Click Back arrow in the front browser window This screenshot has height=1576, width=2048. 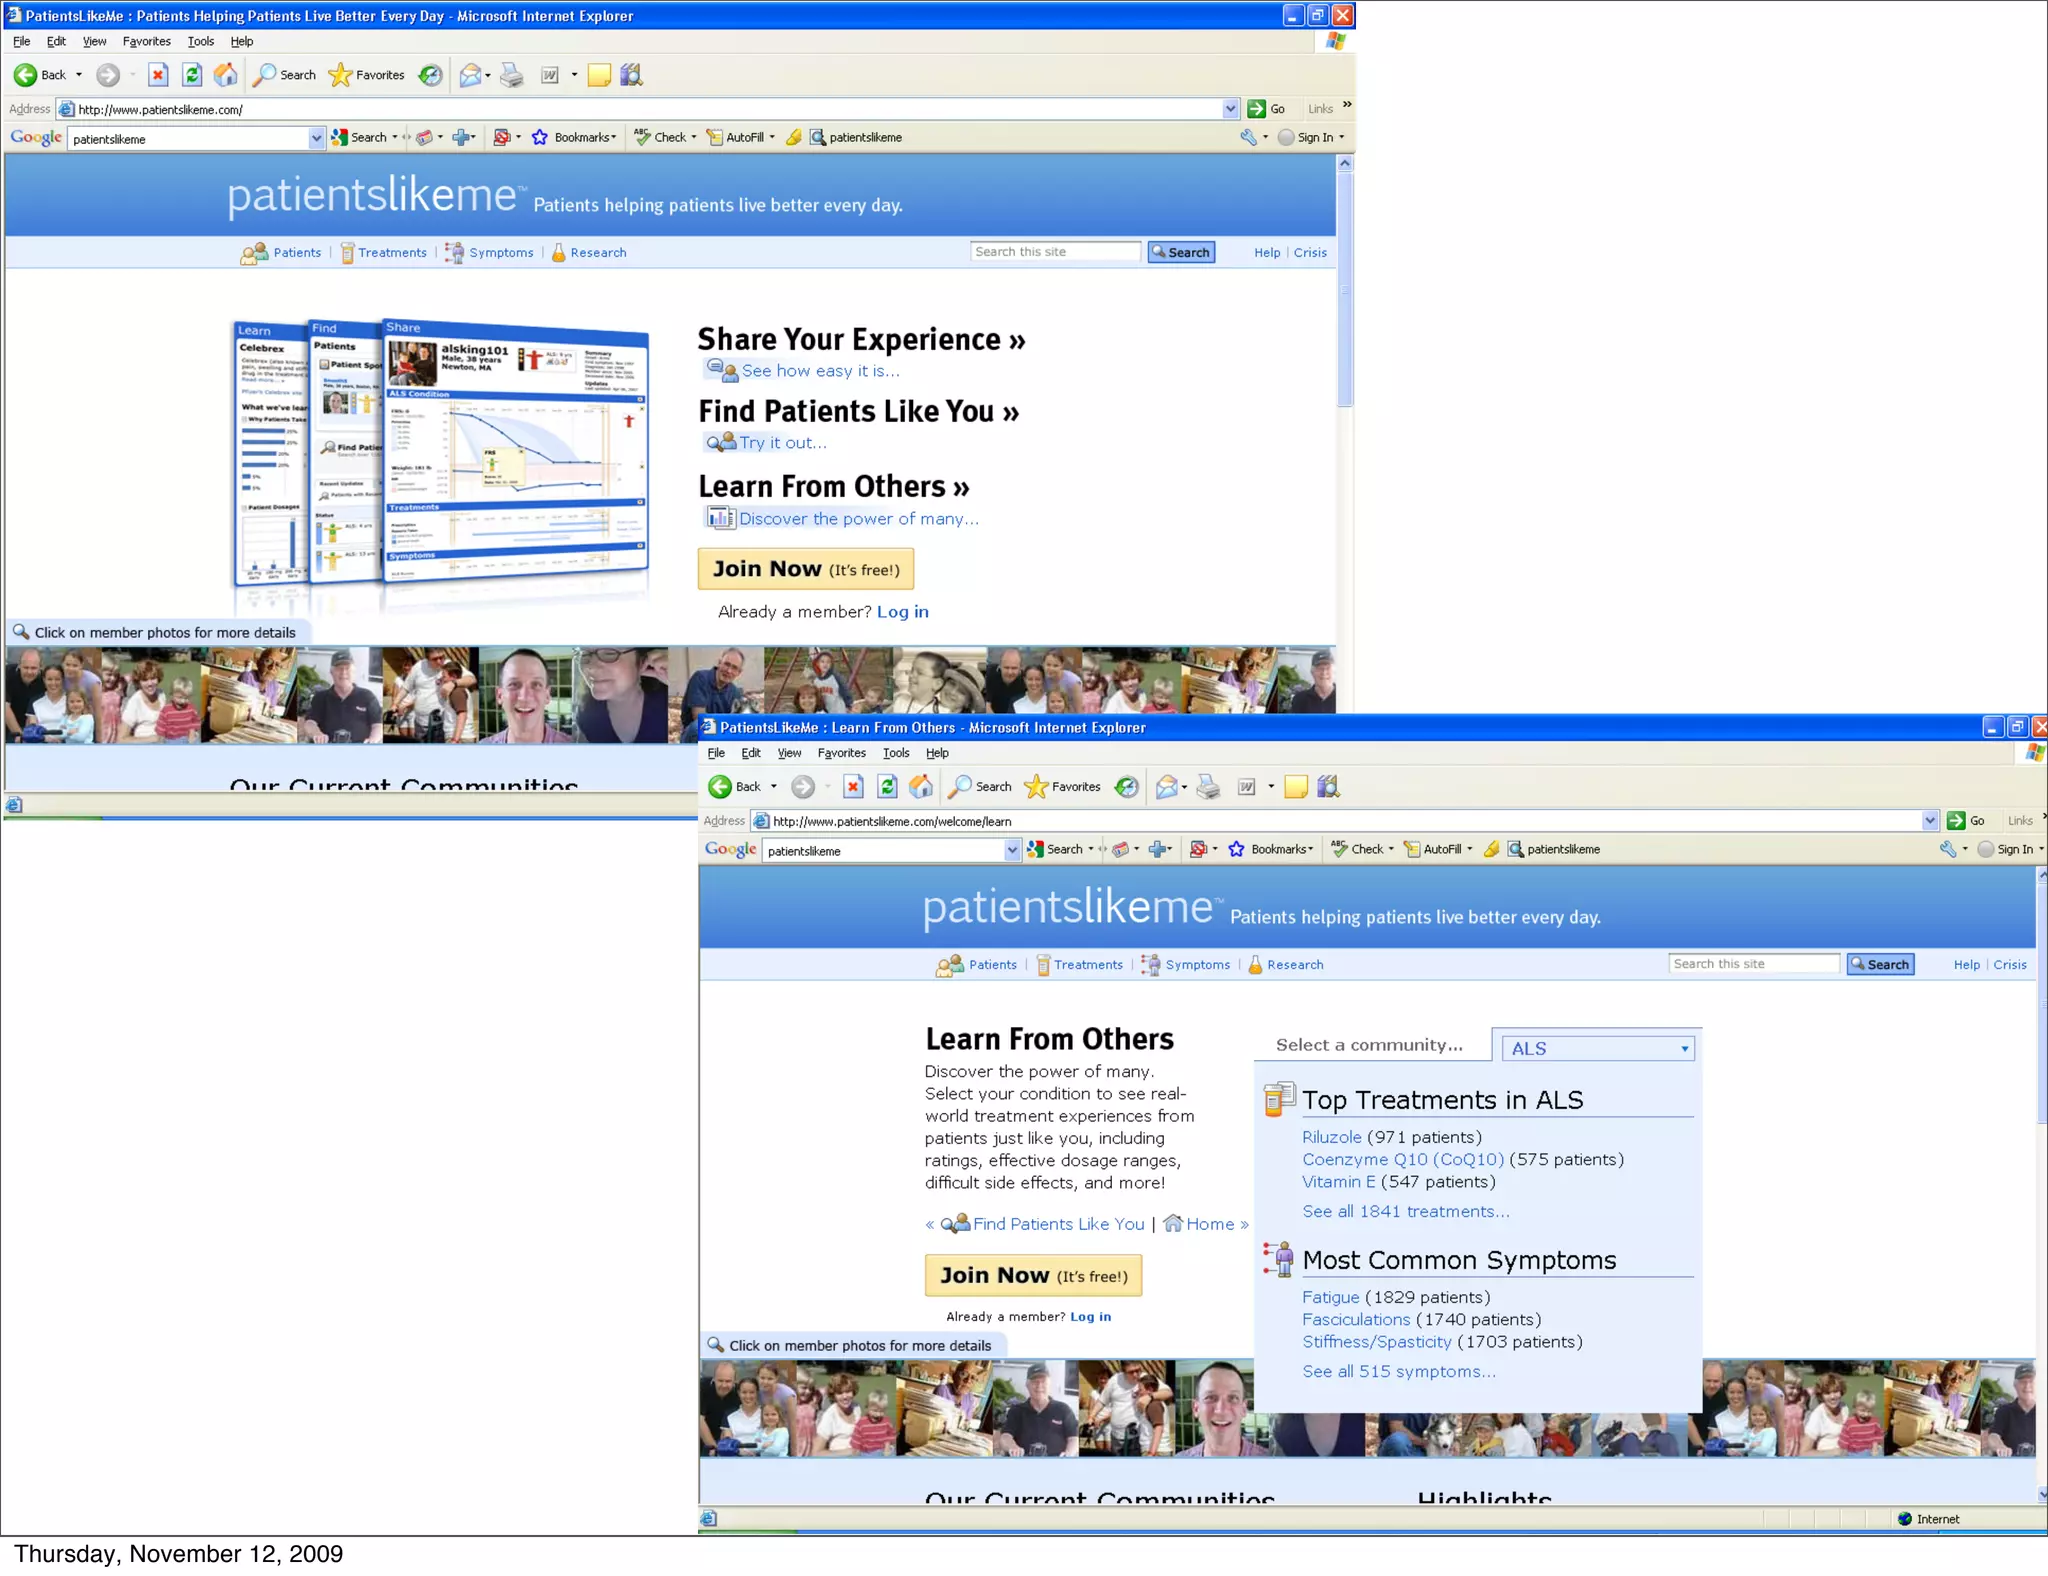coord(720,787)
